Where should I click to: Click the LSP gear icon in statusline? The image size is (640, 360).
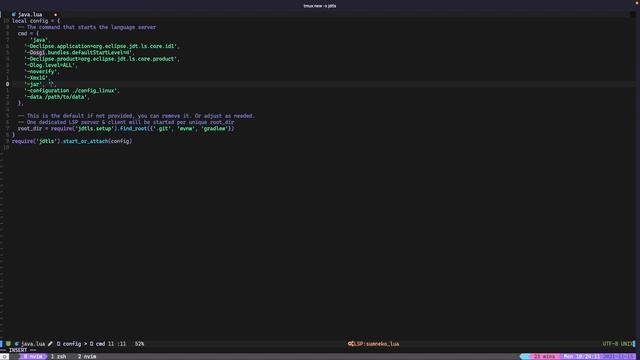tap(350, 344)
